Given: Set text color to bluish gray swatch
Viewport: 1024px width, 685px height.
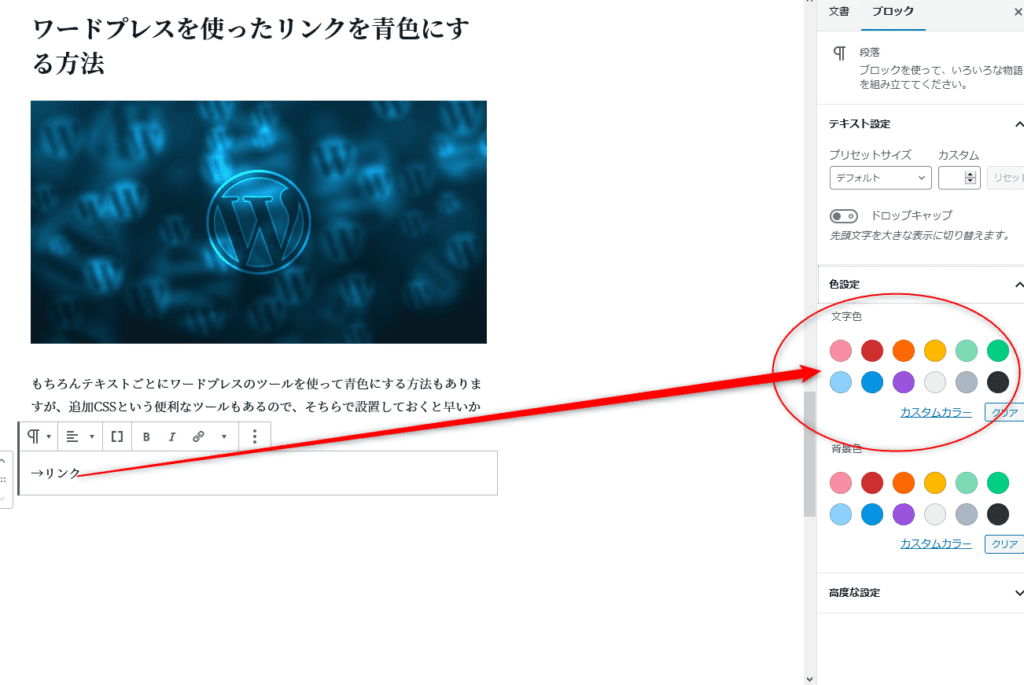Looking at the screenshot, I should [x=966, y=382].
